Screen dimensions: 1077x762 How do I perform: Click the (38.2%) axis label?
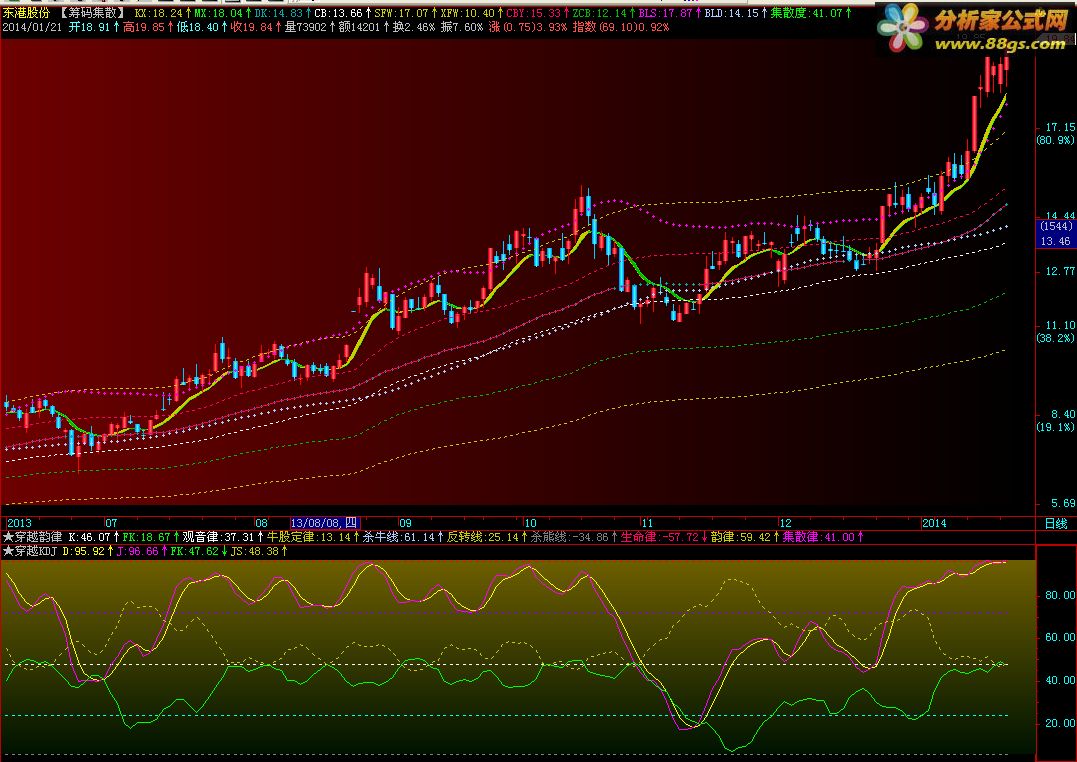tap(1056, 338)
